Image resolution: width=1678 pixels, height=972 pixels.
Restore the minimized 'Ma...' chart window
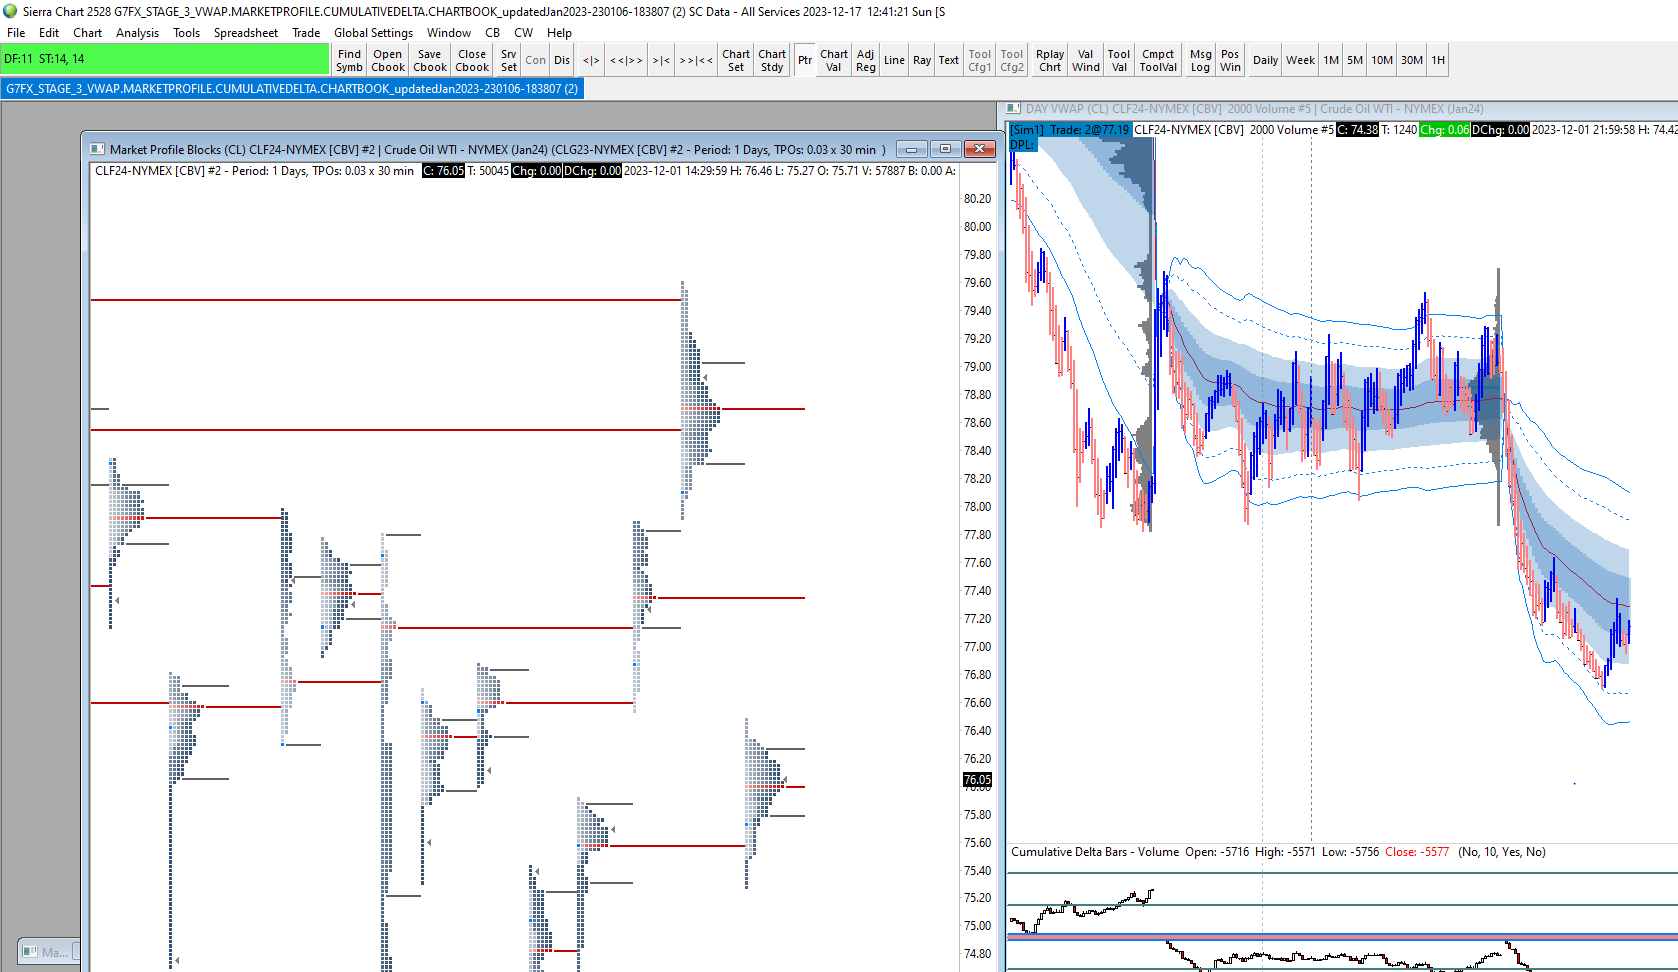pyautogui.click(x=47, y=952)
